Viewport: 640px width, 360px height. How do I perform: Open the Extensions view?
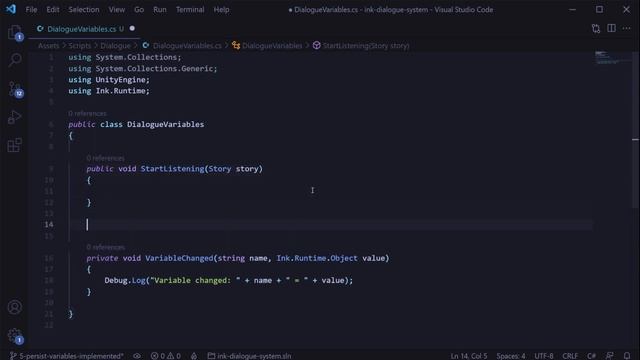coord(15,145)
